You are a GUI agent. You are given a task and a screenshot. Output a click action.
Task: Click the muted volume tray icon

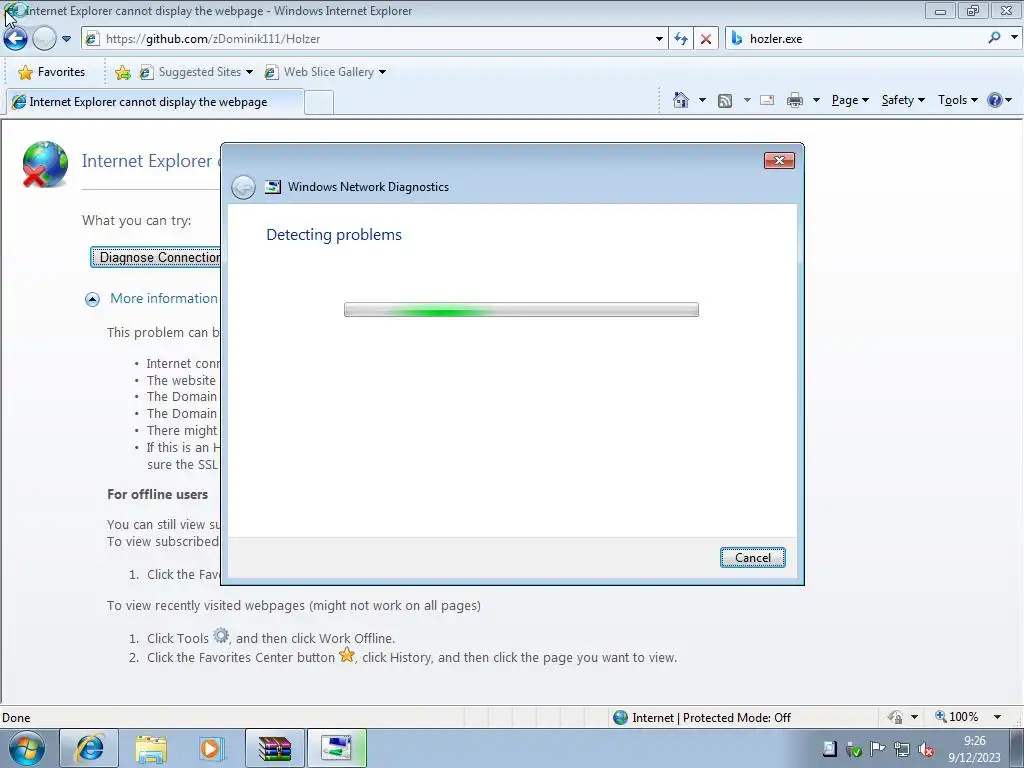pyautogui.click(x=925, y=749)
